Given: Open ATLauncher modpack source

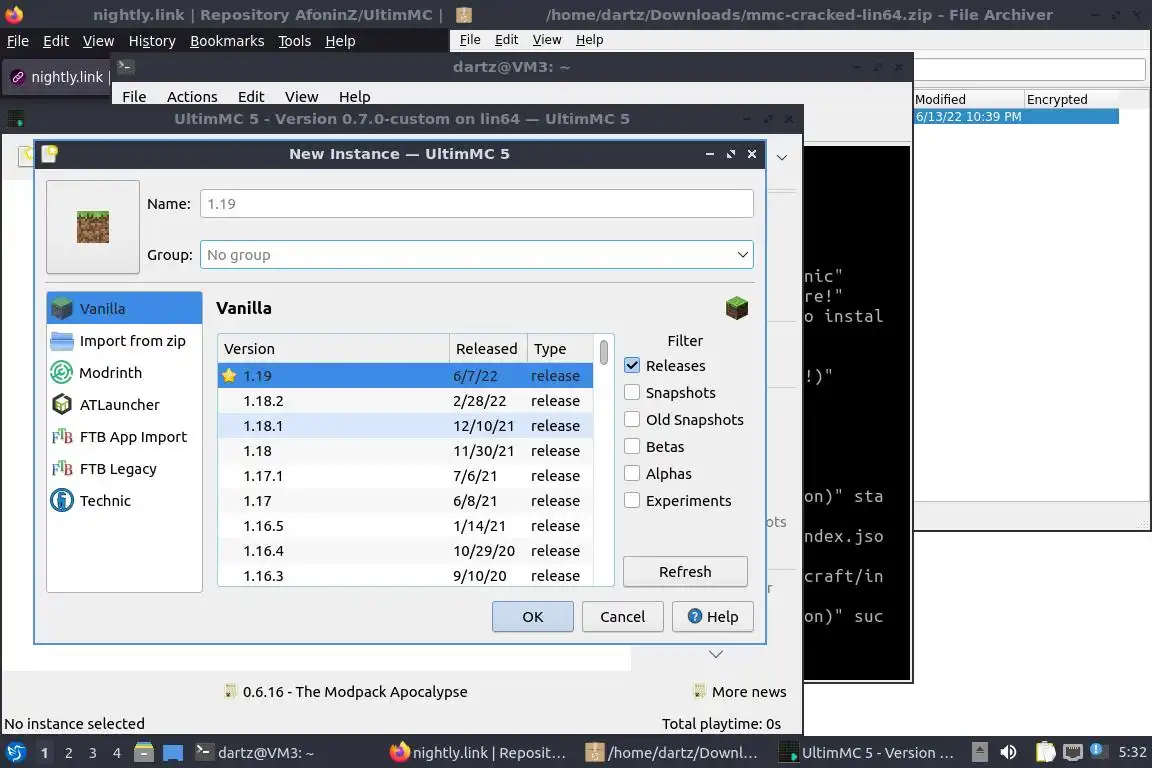Looking at the screenshot, I should (124, 405).
